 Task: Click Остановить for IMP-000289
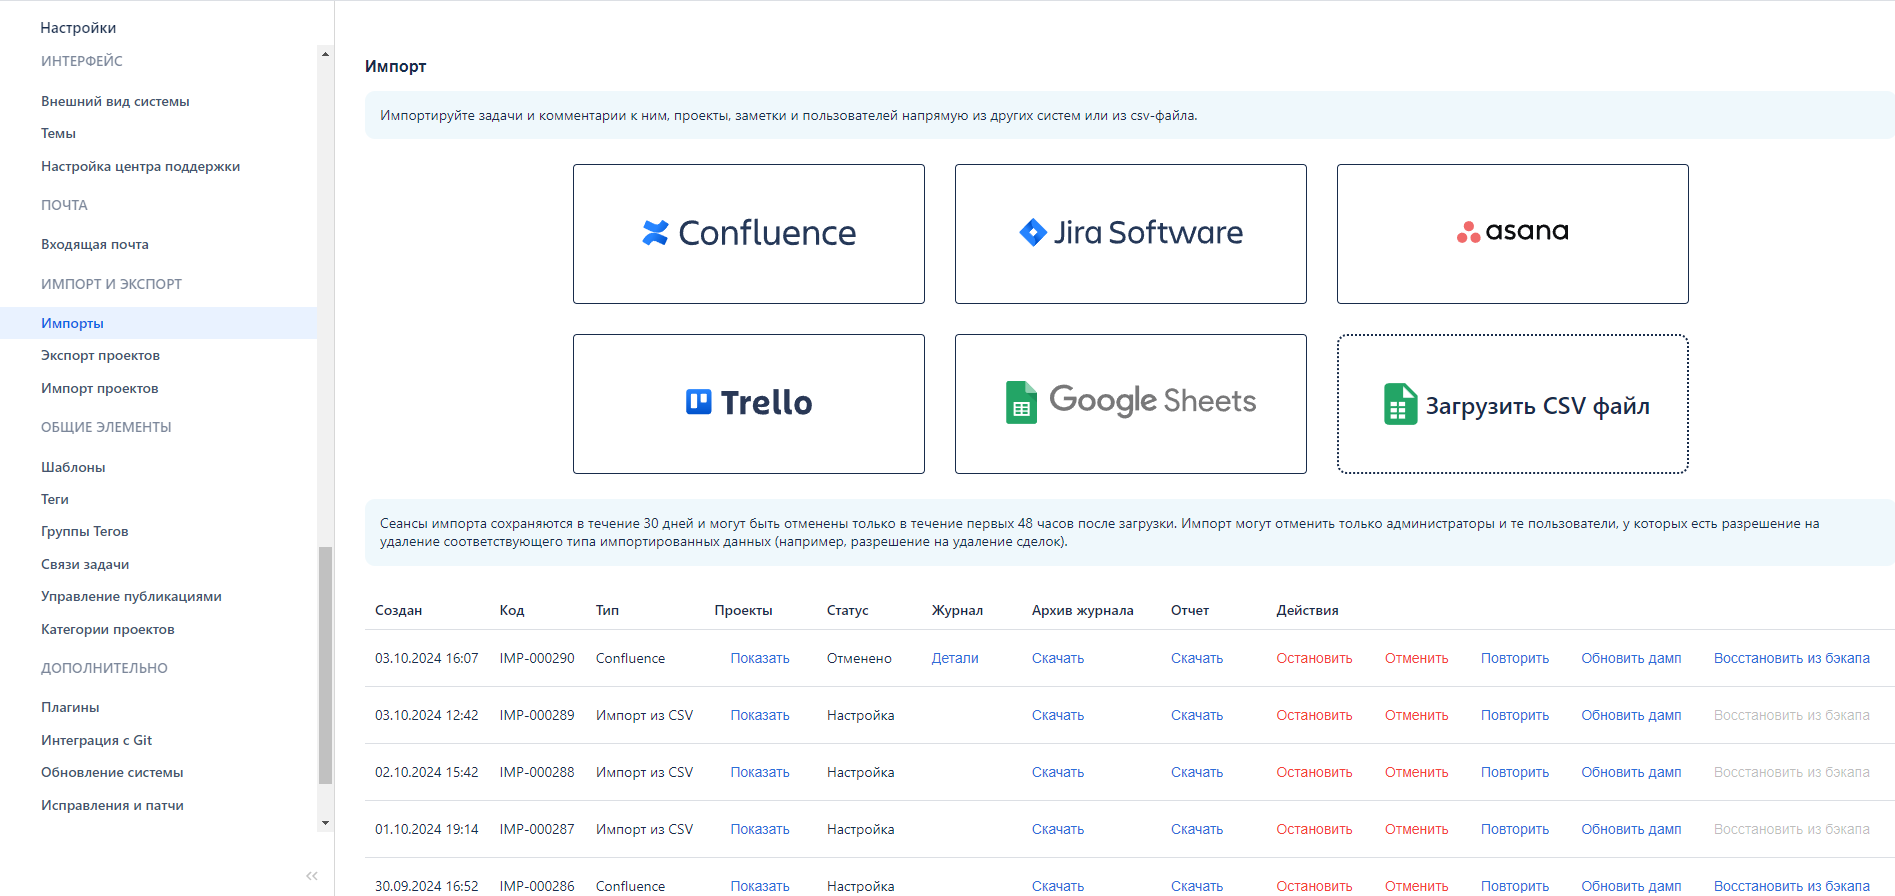tap(1314, 715)
